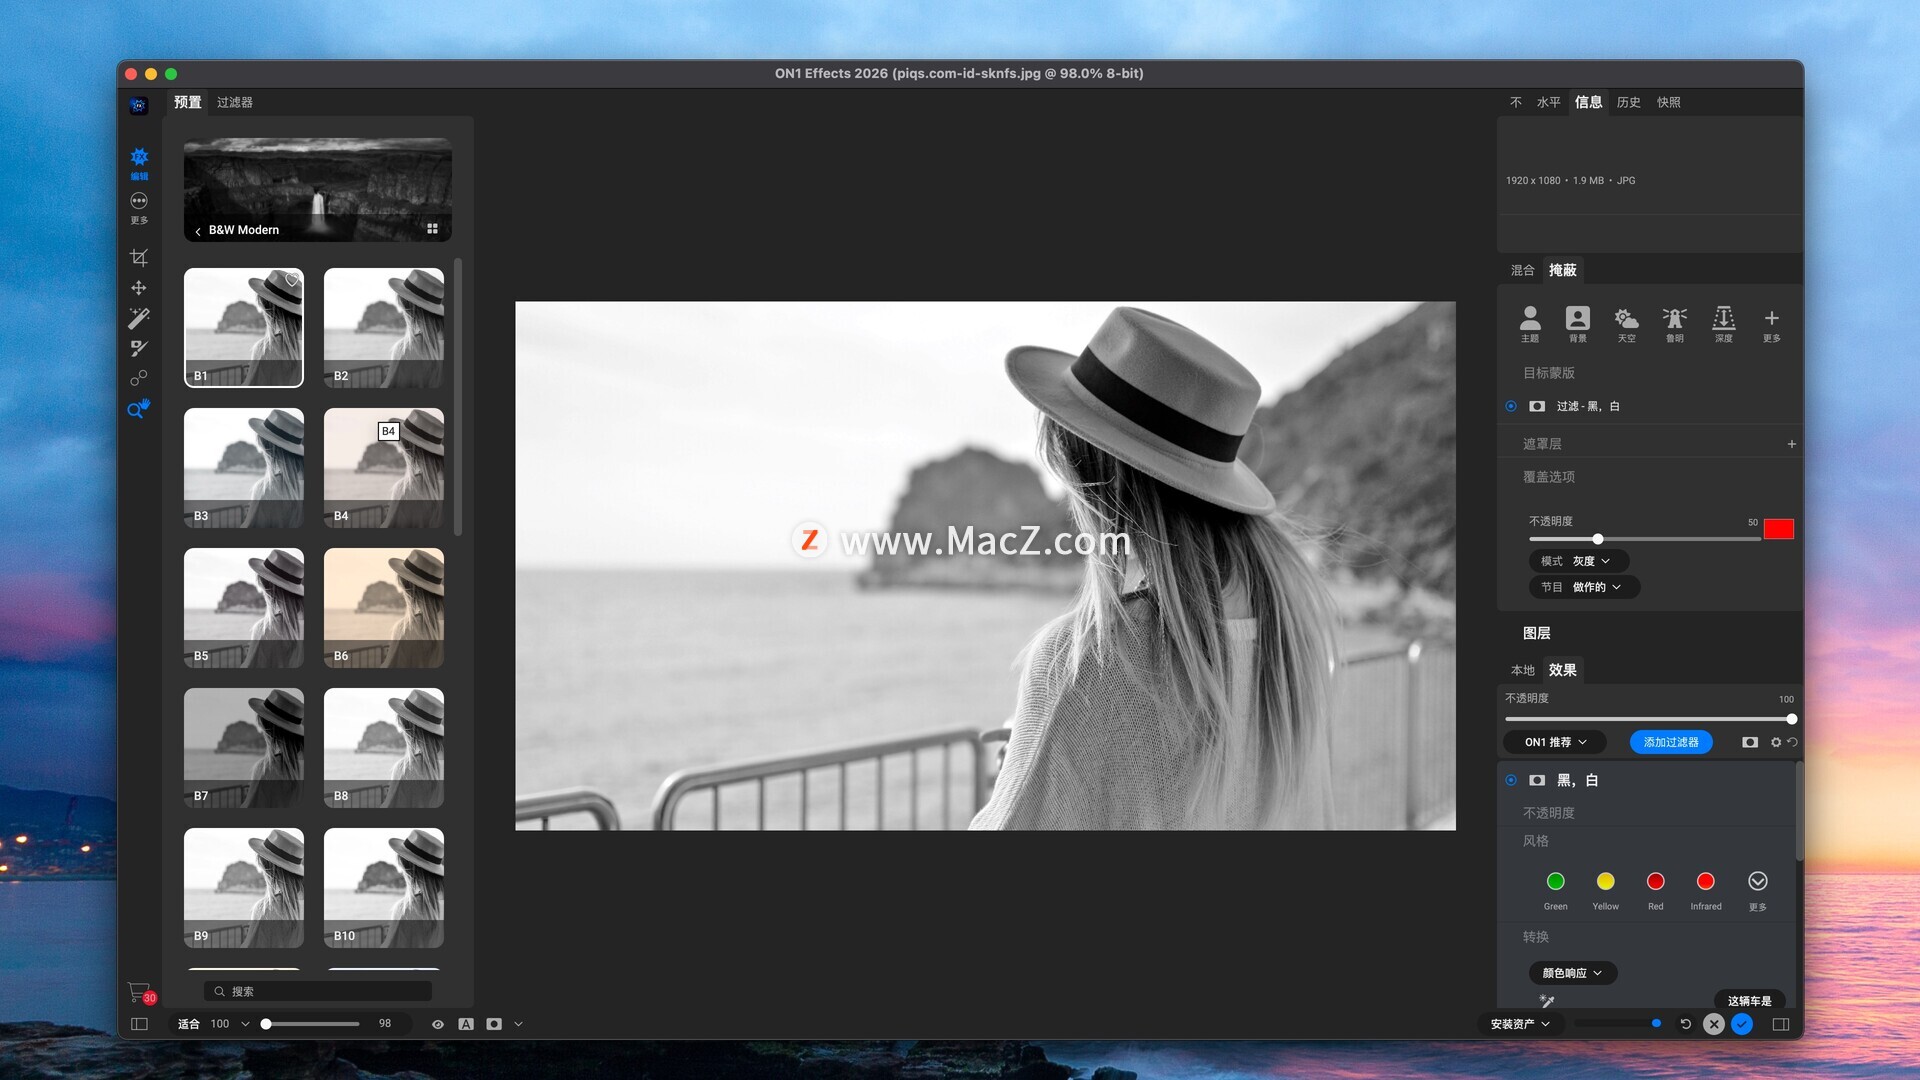Screen dimensions: 1920x1080
Task: Open the 模式 灰度 dropdown
Action: coord(1578,561)
